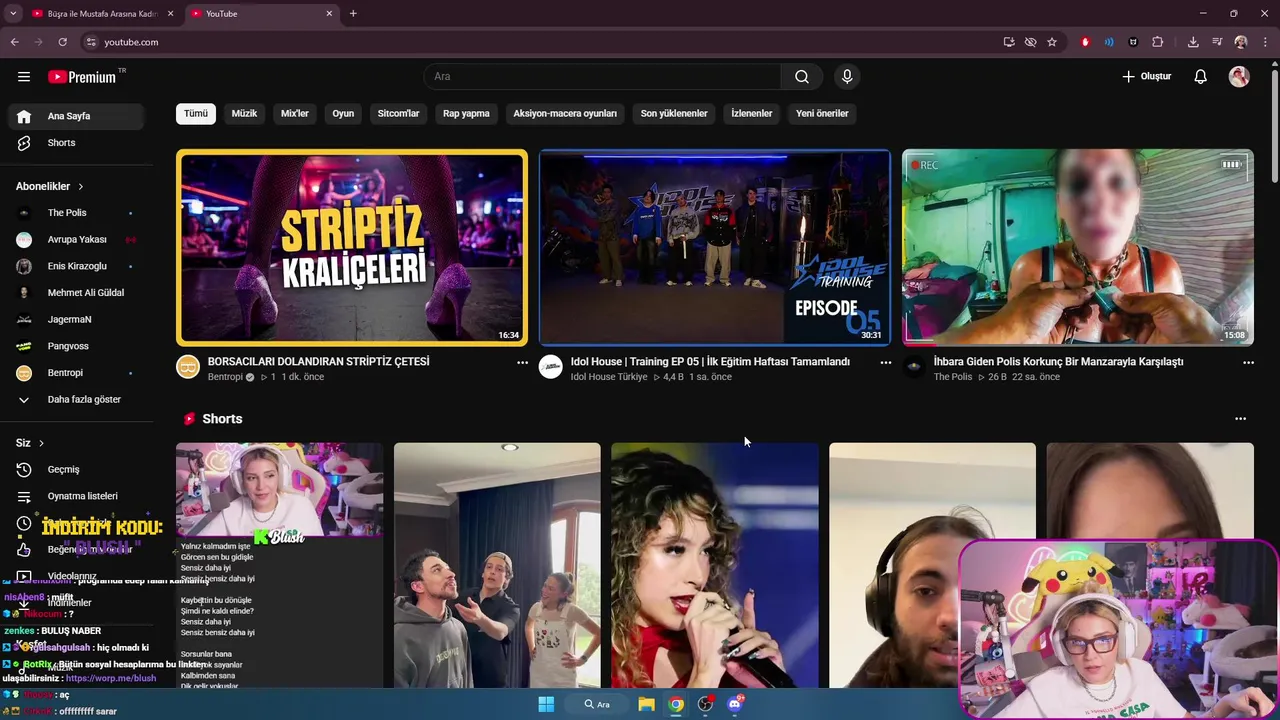
Task: Open Idol House channel avatar beside video
Action: [551, 367]
